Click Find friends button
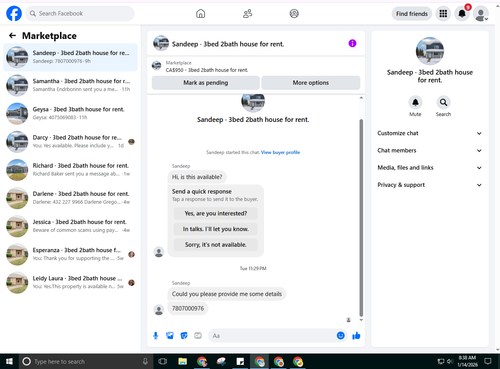Viewport: 500px width, 369px height. pos(412,14)
